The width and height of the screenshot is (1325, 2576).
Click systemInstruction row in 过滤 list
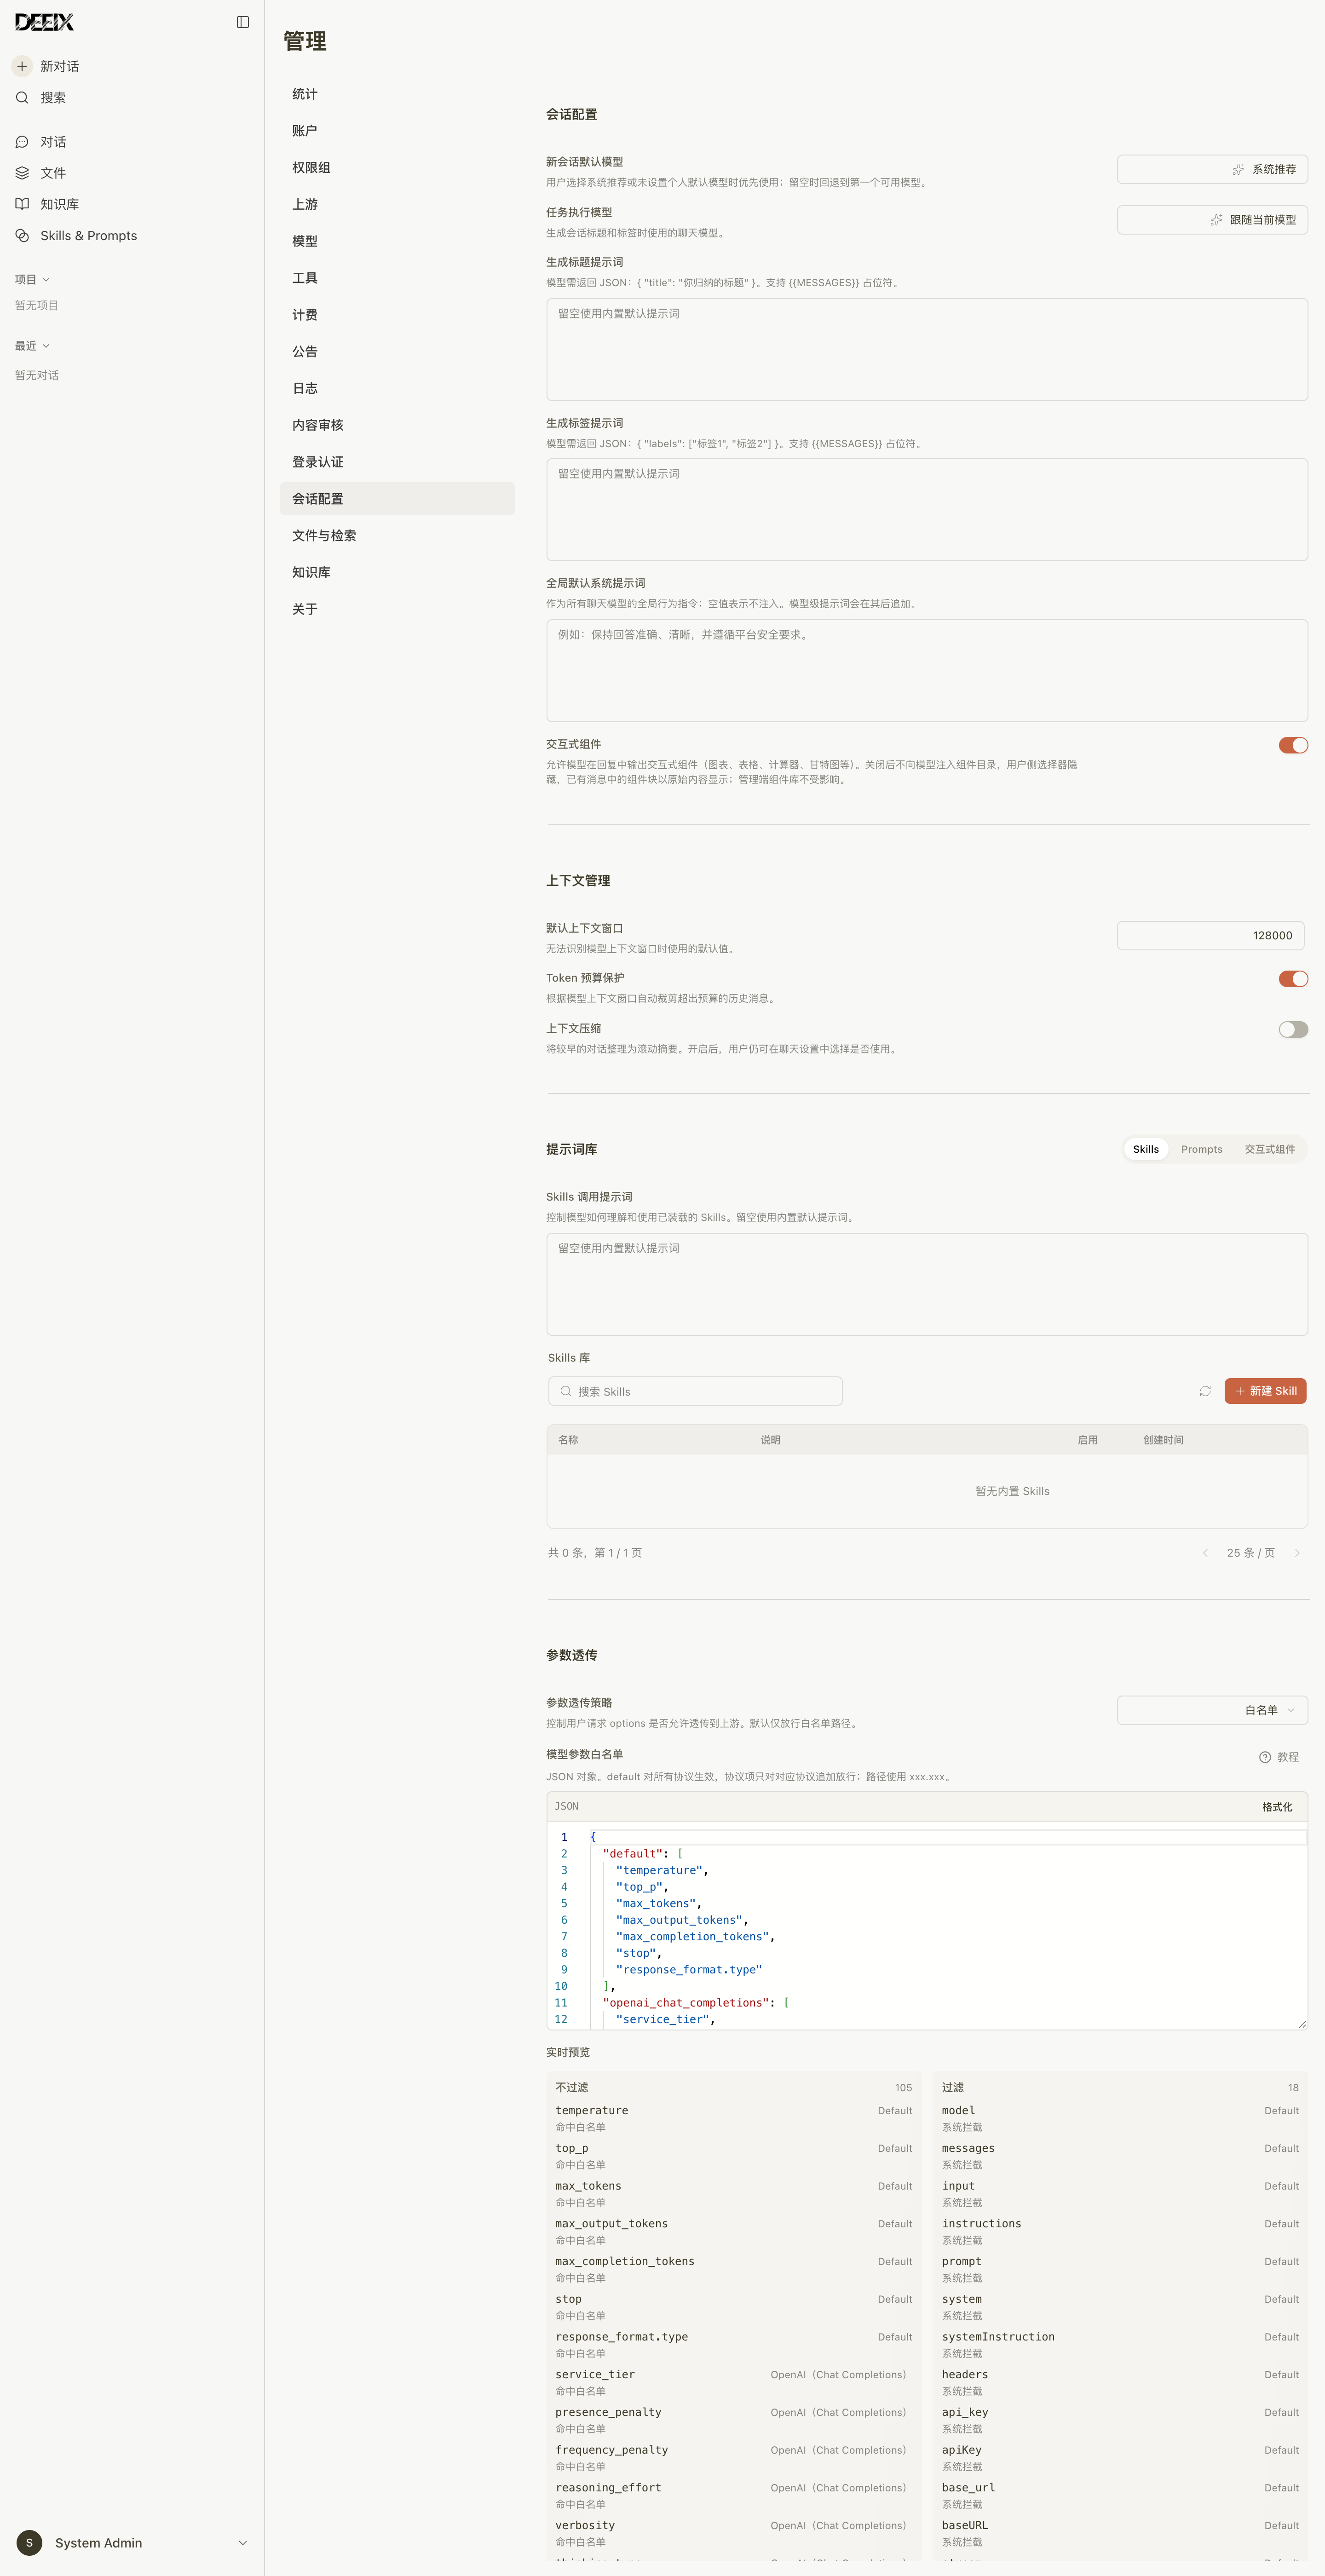[1120, 2344]
